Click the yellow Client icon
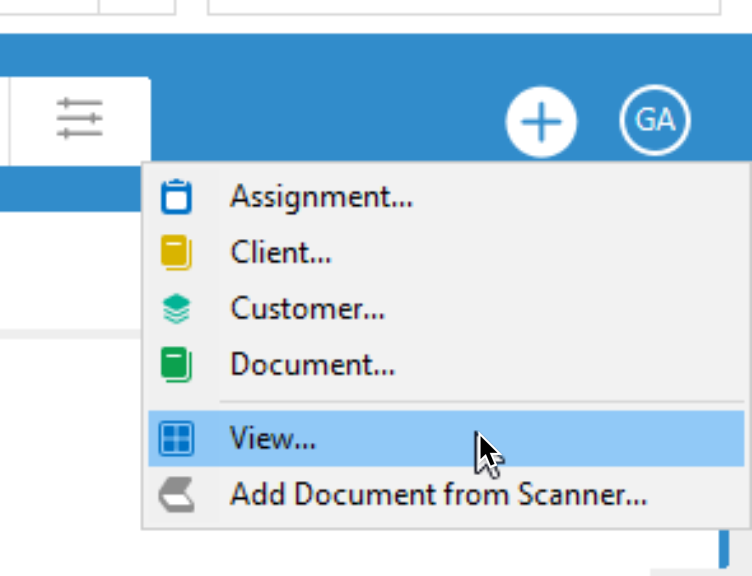The width and height of the screenshot is (752, 576). (176, 252)
